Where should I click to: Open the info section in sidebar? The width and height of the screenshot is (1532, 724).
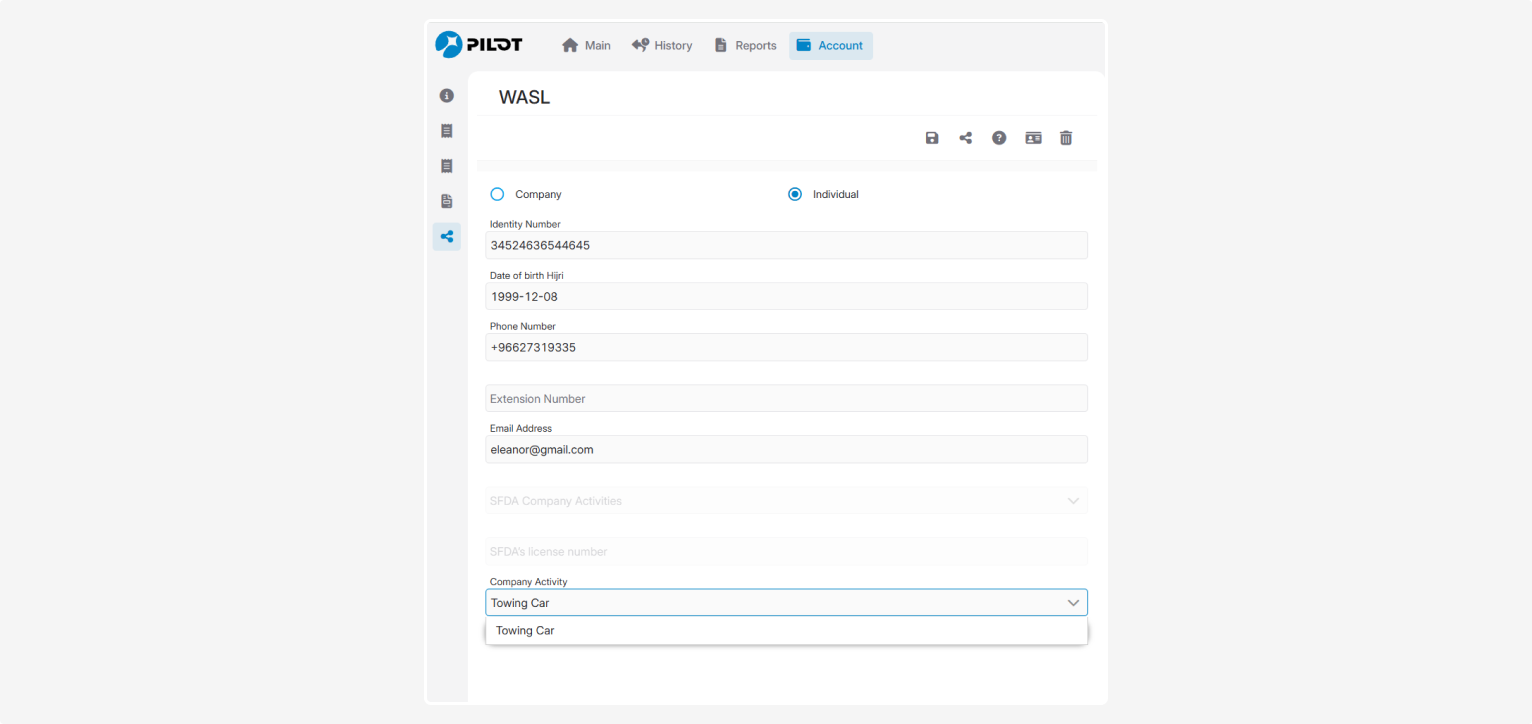click(x=447, y=96)
